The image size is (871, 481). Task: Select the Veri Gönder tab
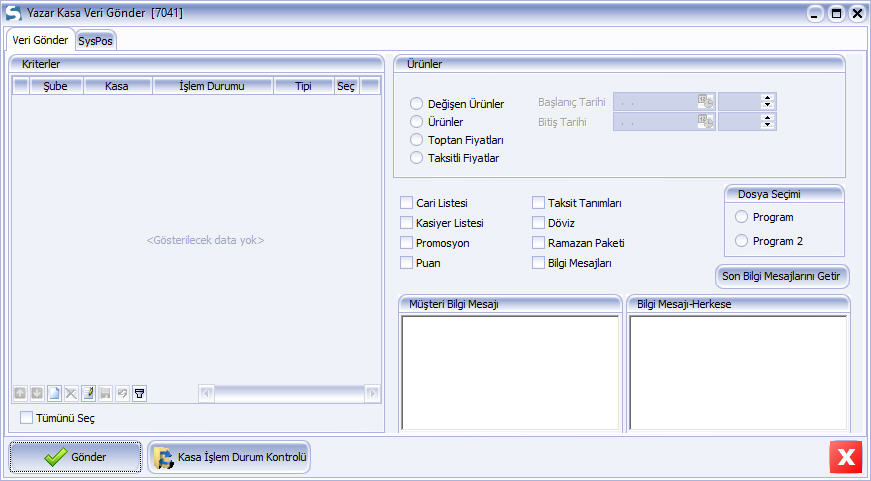click(x=40, y=41)
